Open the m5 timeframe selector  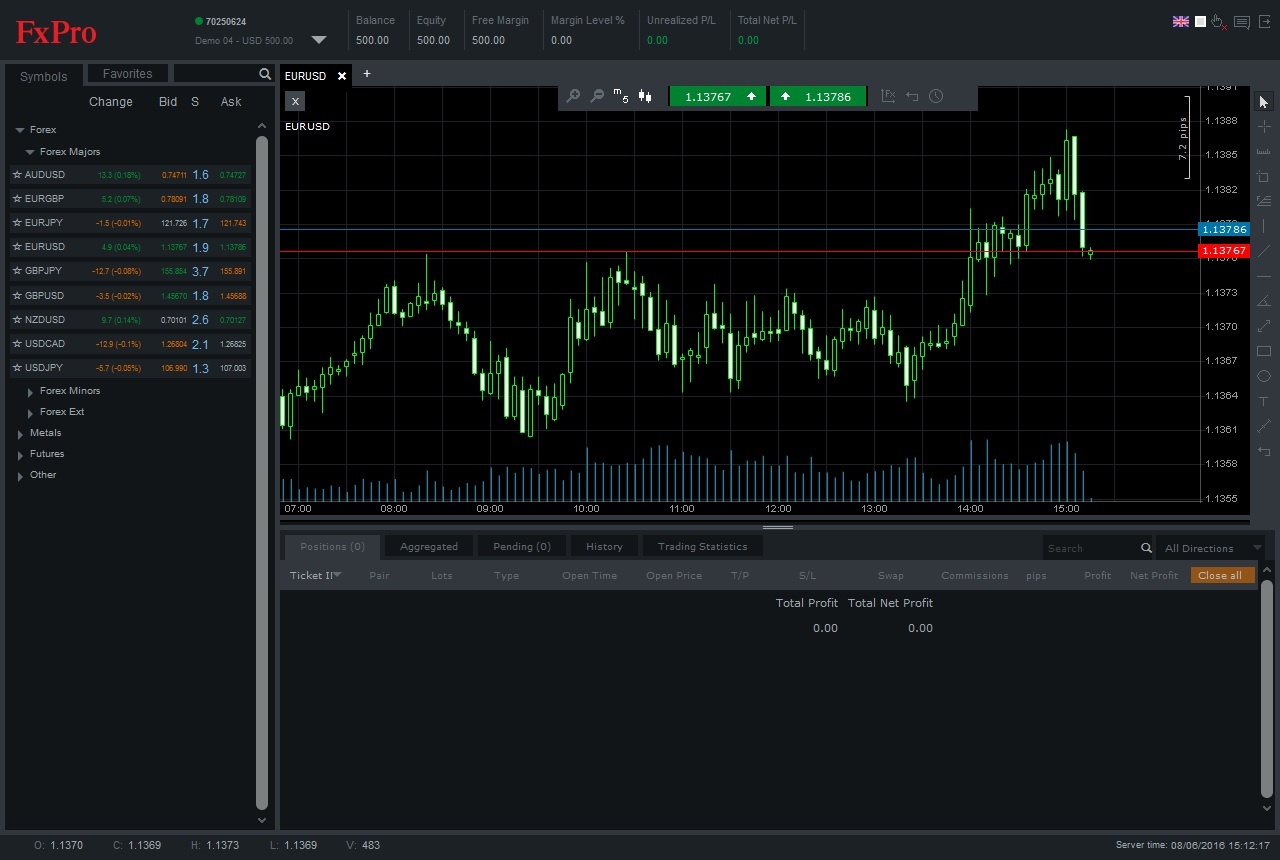621,96
